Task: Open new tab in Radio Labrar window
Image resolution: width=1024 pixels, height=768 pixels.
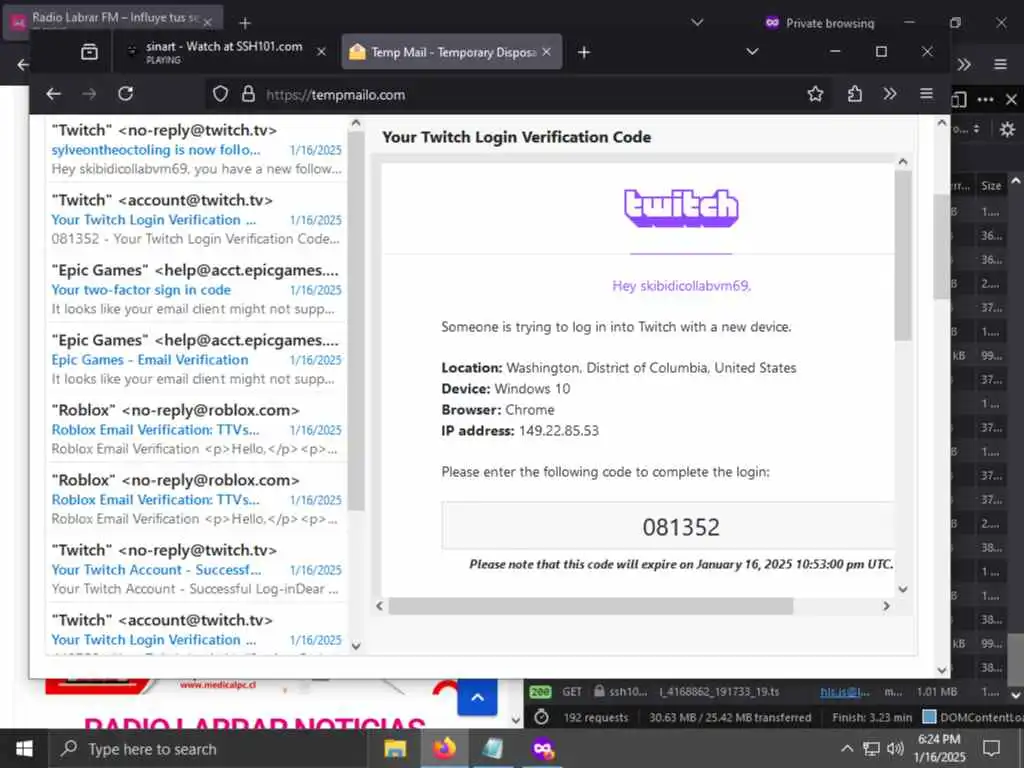Action: coord(245,23)
